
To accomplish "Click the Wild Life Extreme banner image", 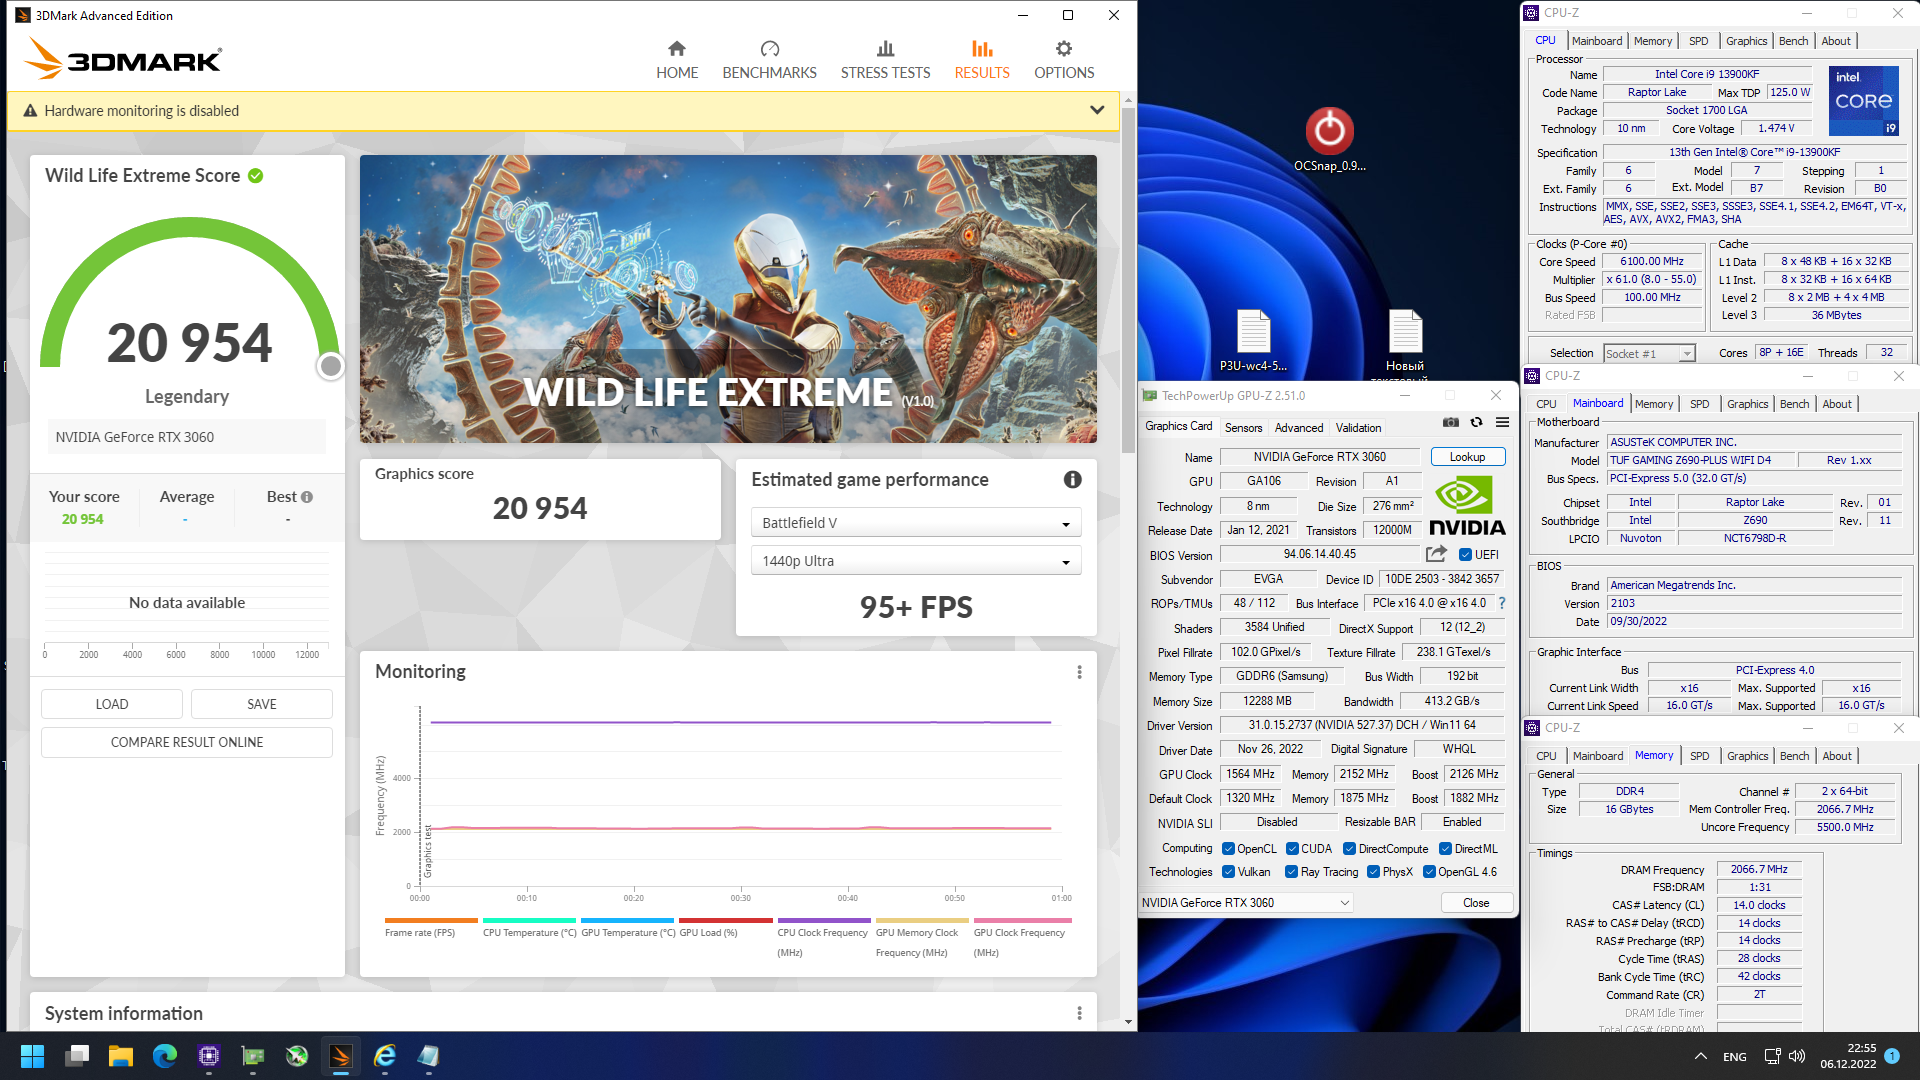I will pyautogui.click(x=728, y=299).
